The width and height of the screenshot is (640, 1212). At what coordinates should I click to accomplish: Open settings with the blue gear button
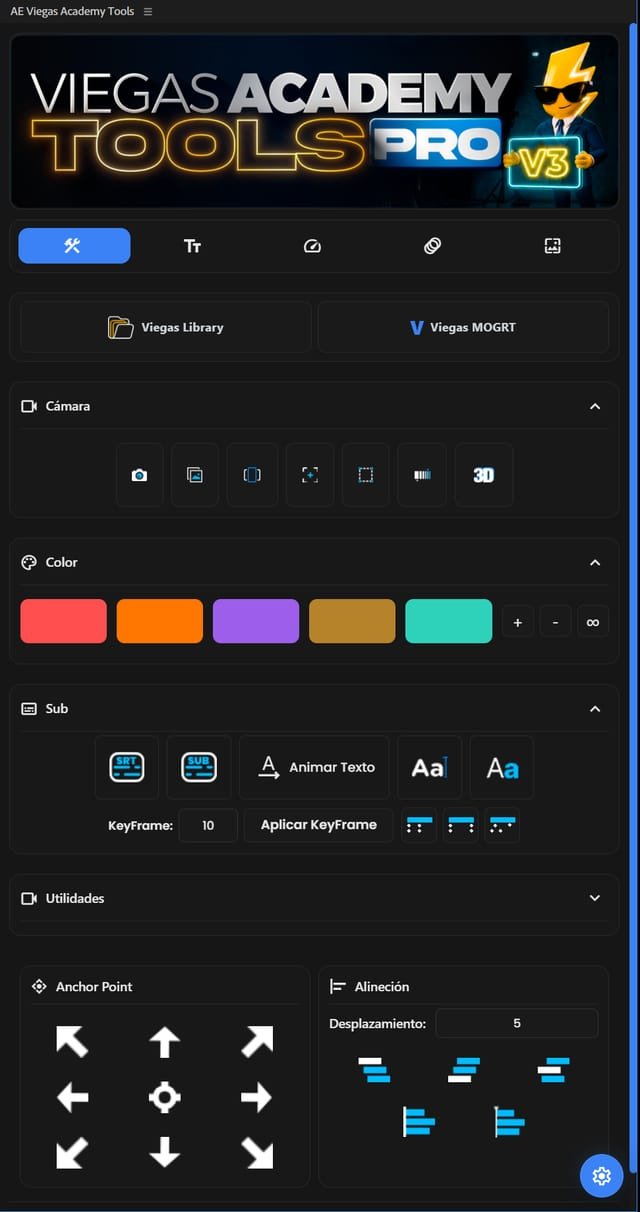coord(601,1176)
